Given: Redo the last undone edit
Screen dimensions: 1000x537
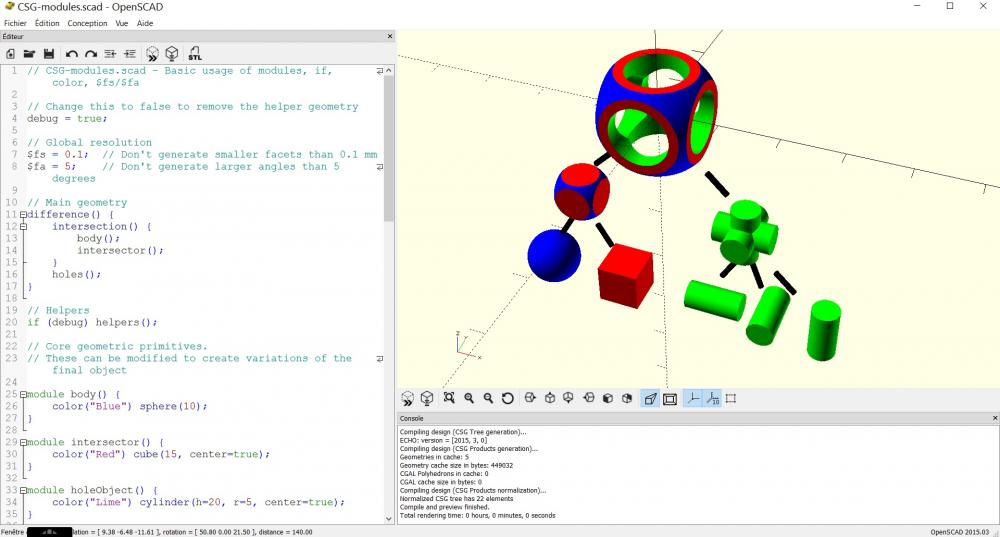Looking at the screenshot, I should 91,54.
